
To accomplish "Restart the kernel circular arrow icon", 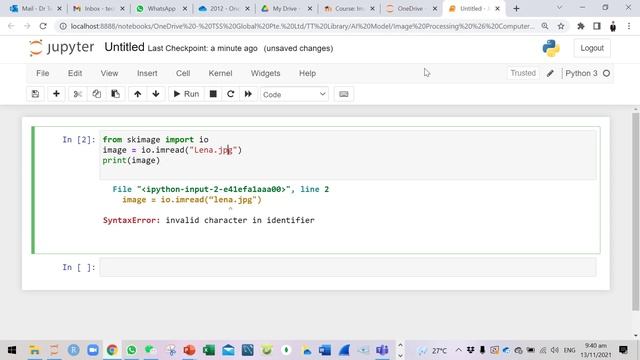I will click(x=231, y=94).
